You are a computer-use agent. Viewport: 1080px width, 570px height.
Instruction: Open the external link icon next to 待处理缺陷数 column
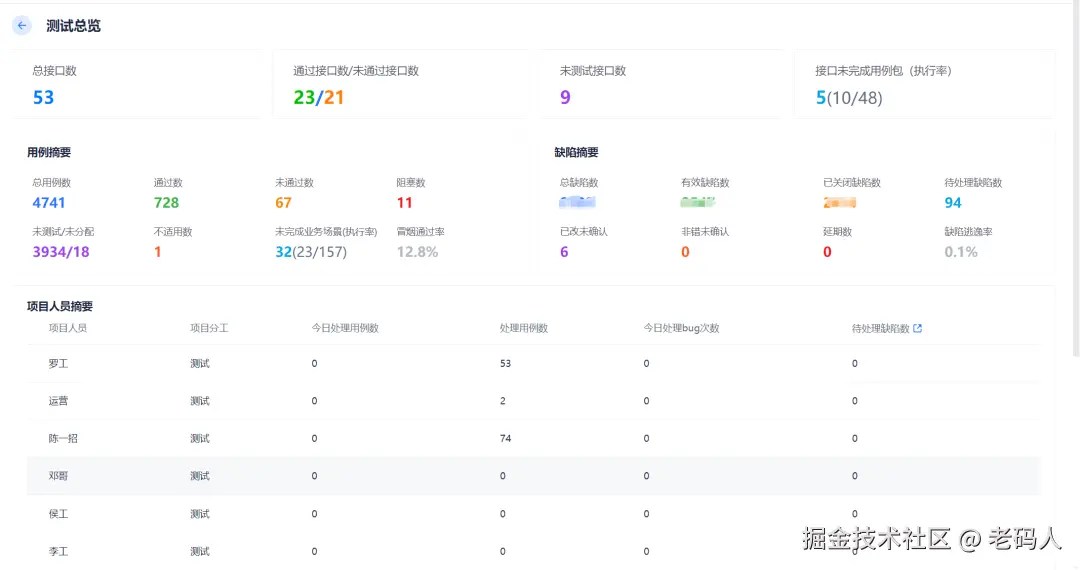917,328
